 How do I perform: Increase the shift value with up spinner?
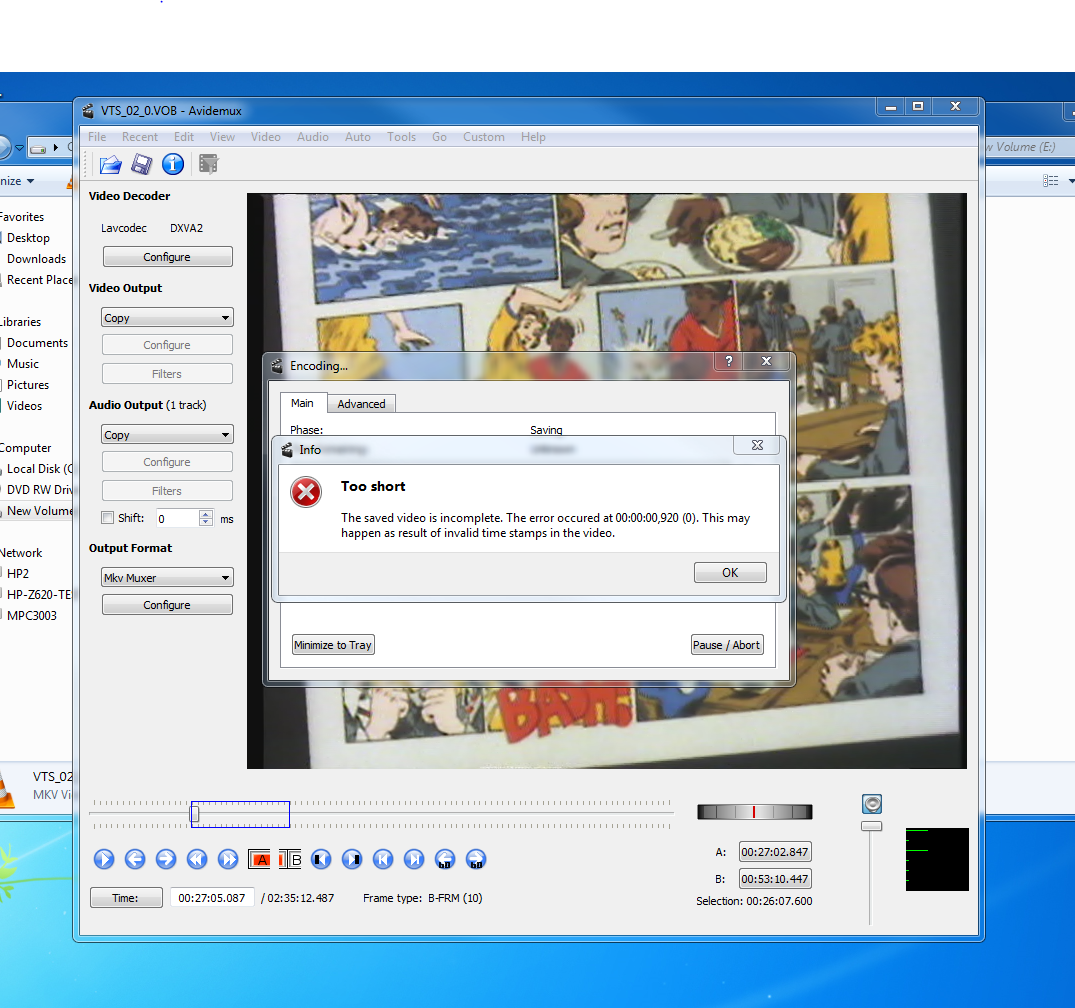[206, 514]
